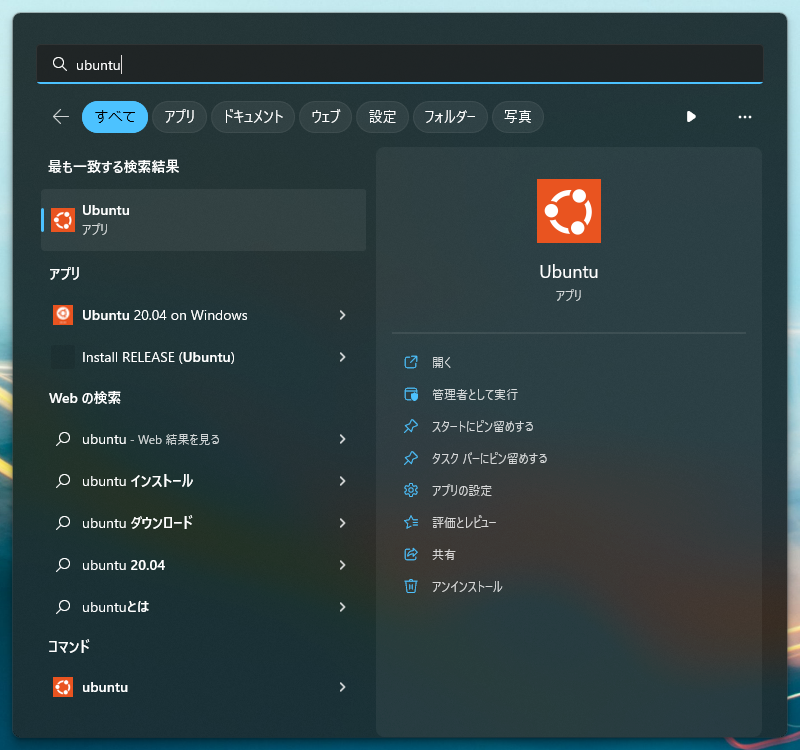
Task: Select 管理者として実行 shield icon
Action: [x=411, y=394]
